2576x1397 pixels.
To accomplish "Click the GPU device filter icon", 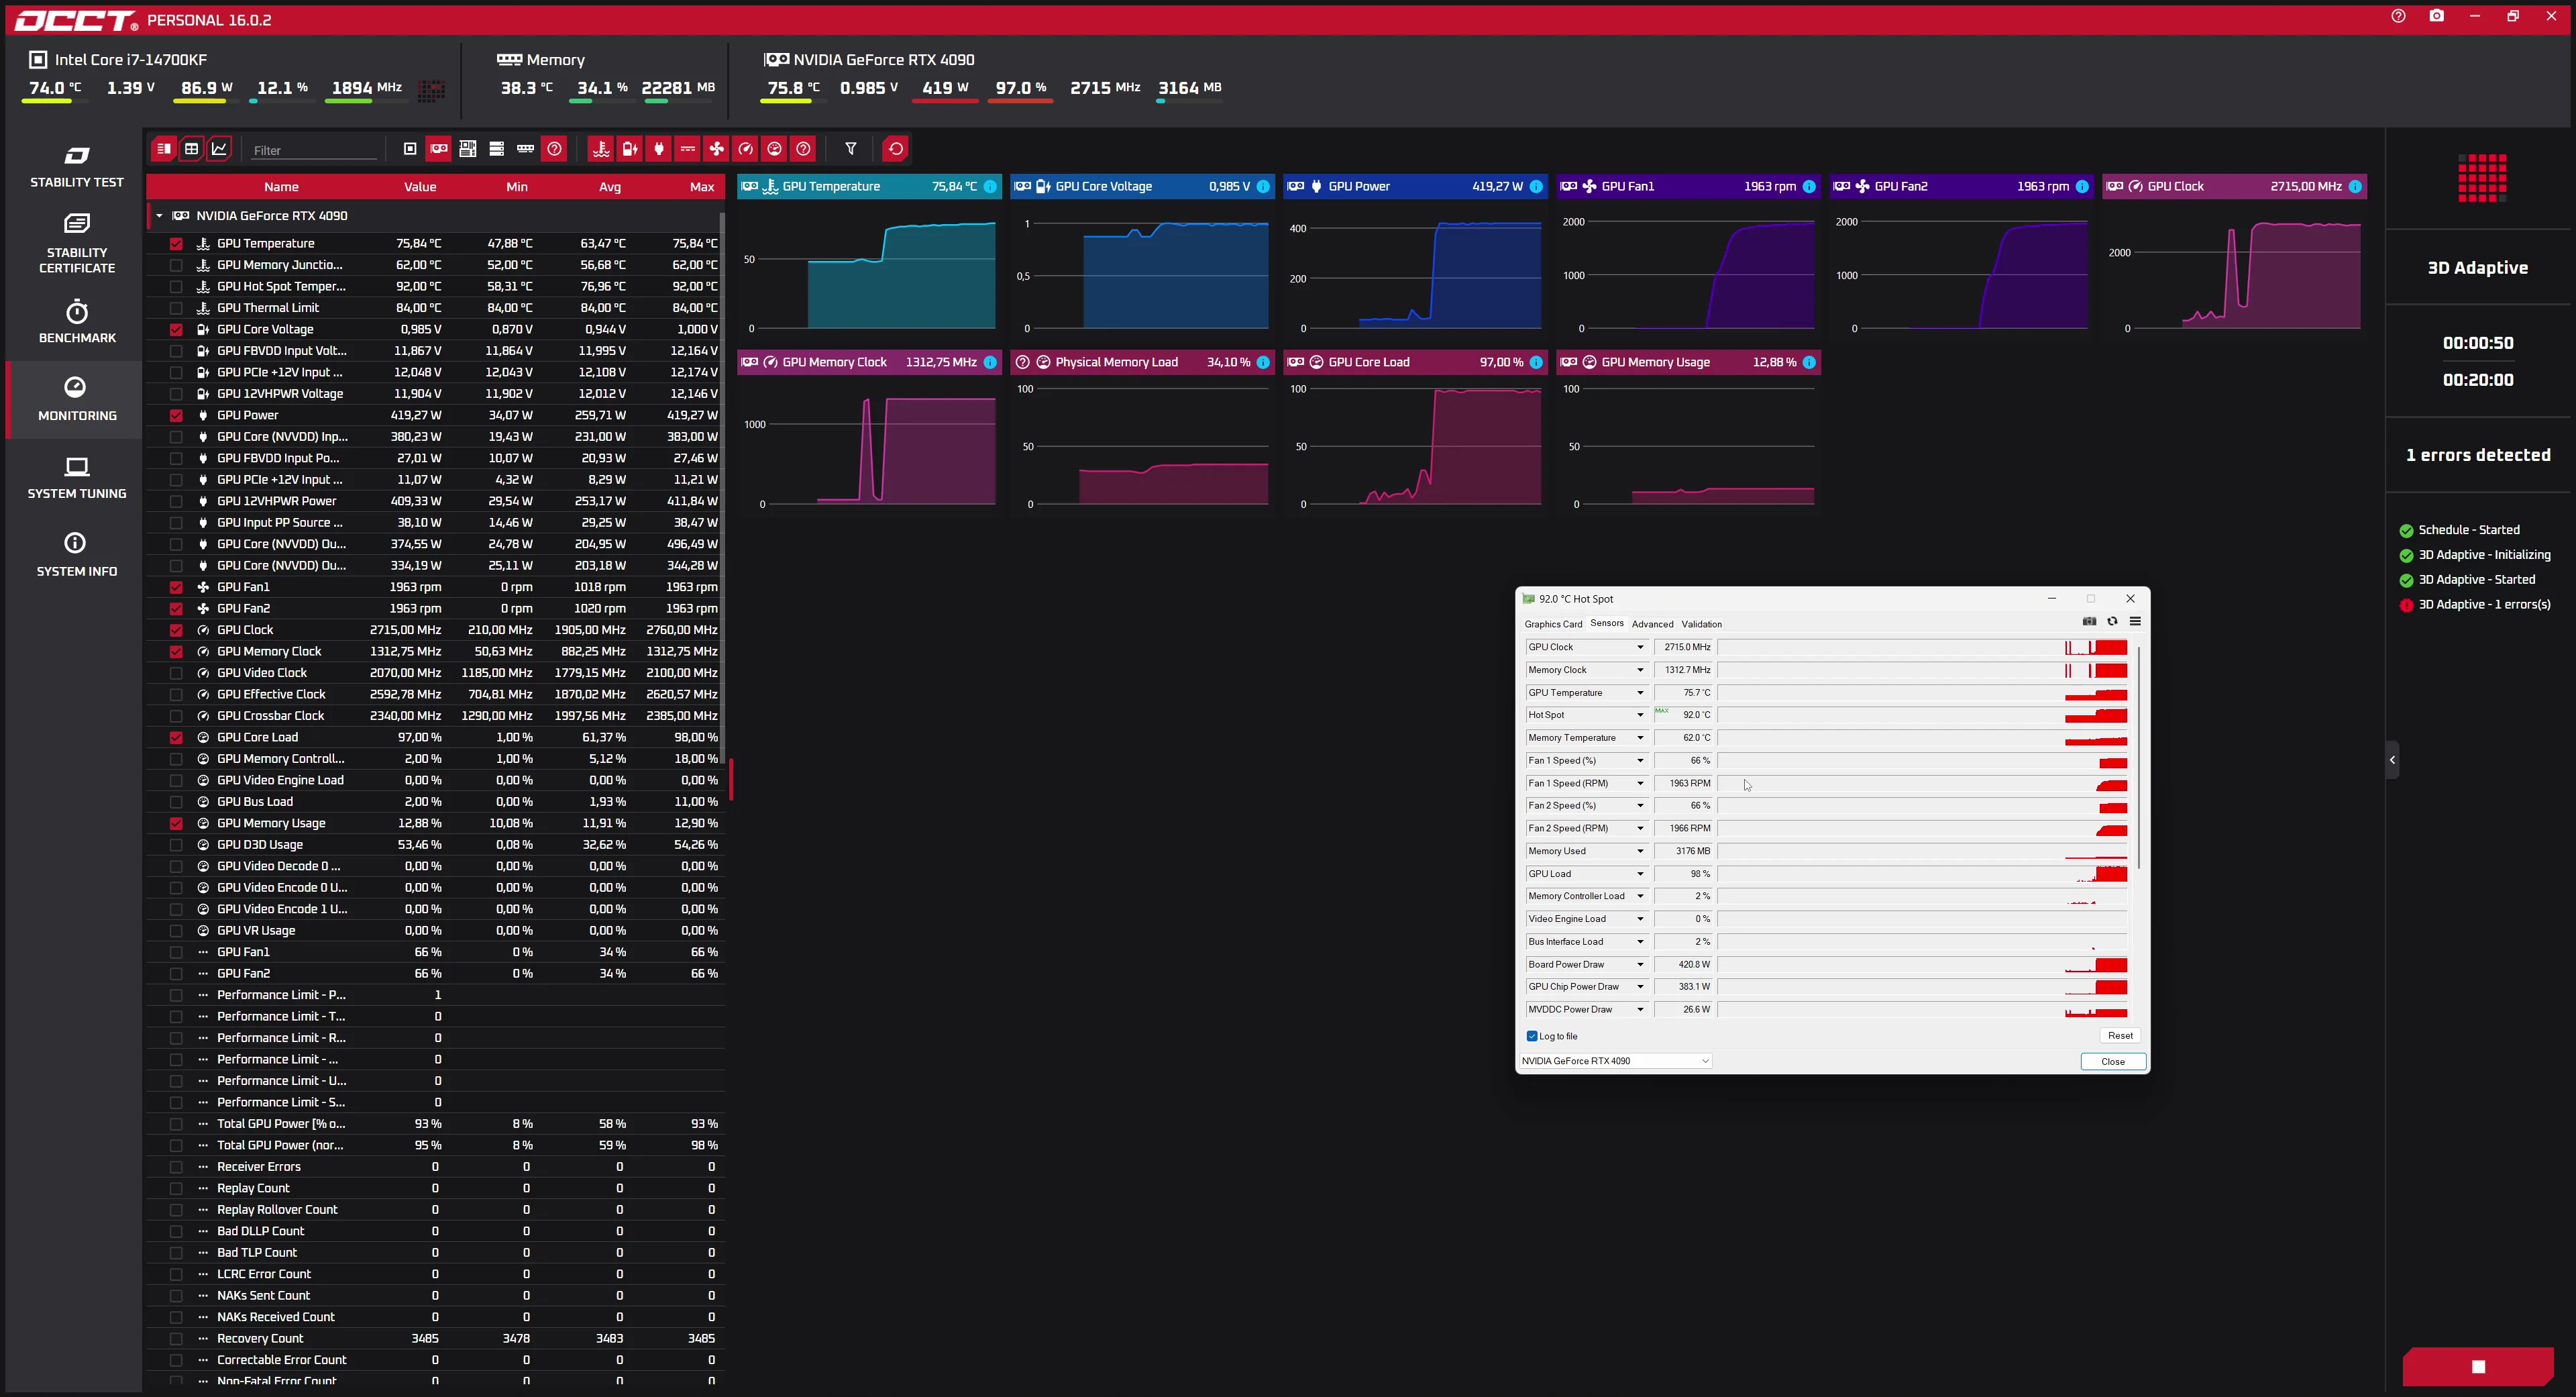I will point(439,149).
